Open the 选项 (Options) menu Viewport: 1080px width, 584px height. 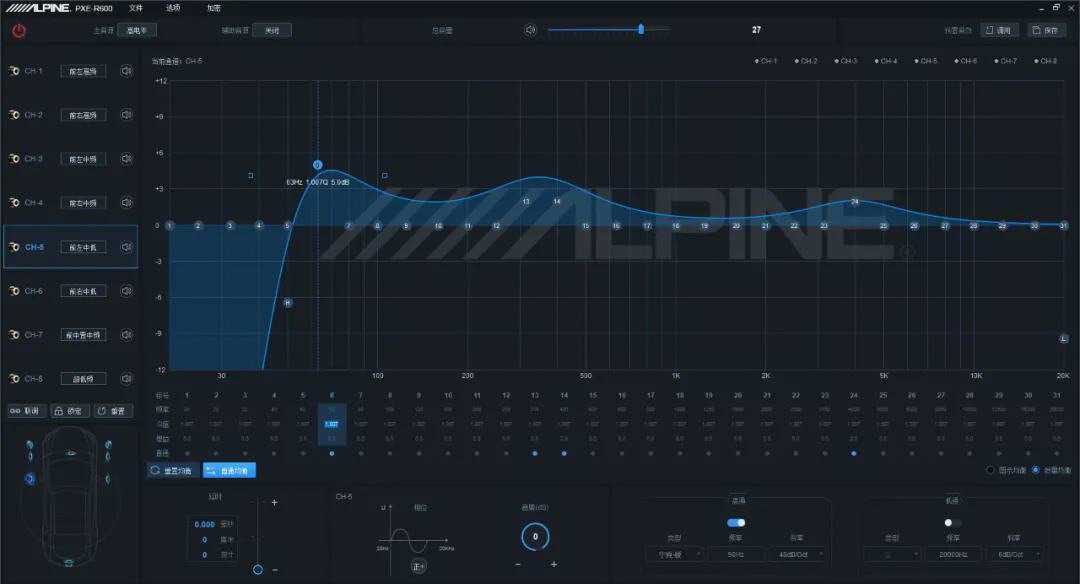(x=173, y=8)
